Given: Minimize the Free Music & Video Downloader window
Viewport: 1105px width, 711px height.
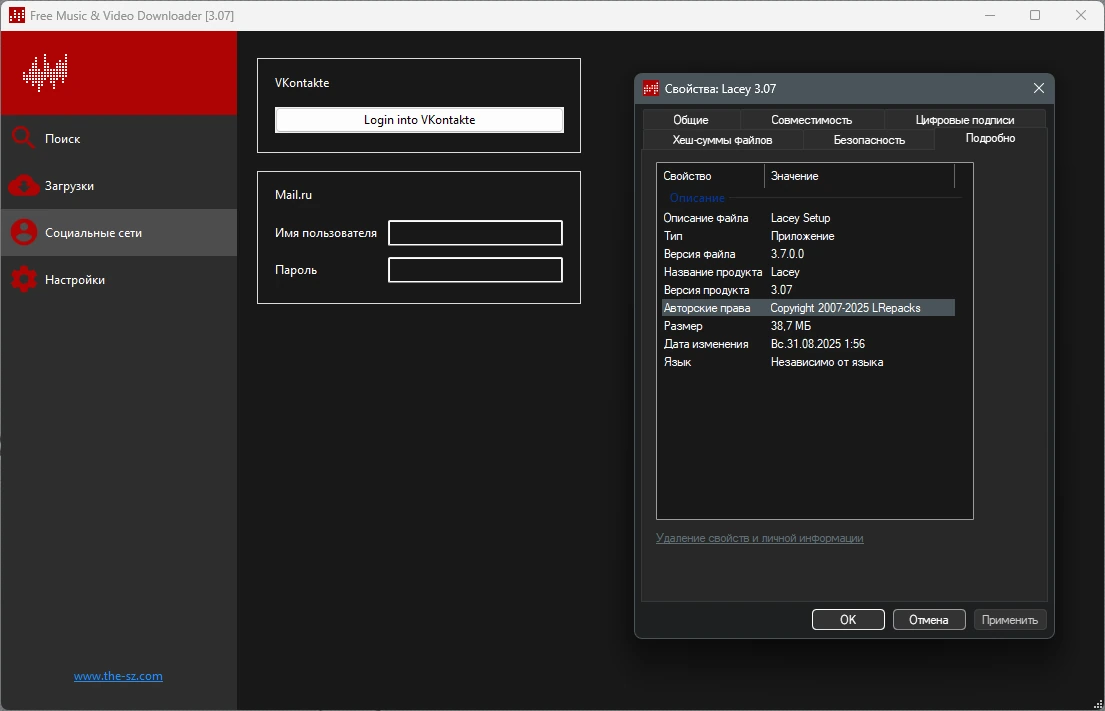Looking at the screenshot, I should tap(990, 15).
